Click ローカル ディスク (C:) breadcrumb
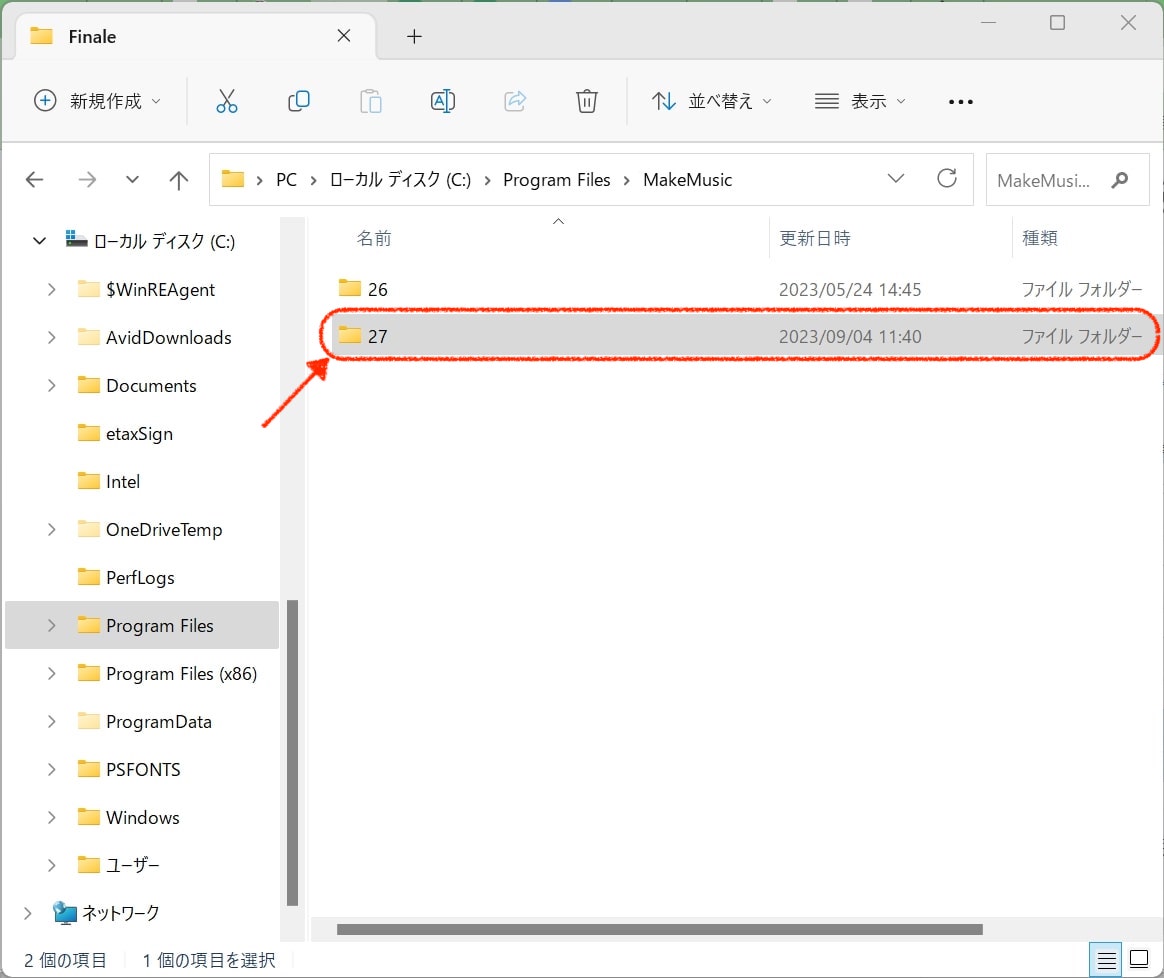The image size is (1164, 978). [400, 180]
